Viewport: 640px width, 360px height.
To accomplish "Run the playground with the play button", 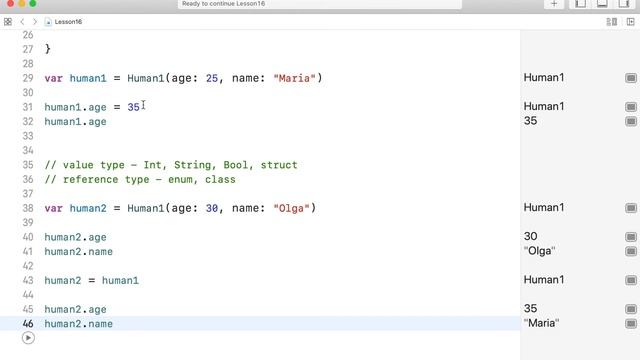I will (x=28, y=338).
